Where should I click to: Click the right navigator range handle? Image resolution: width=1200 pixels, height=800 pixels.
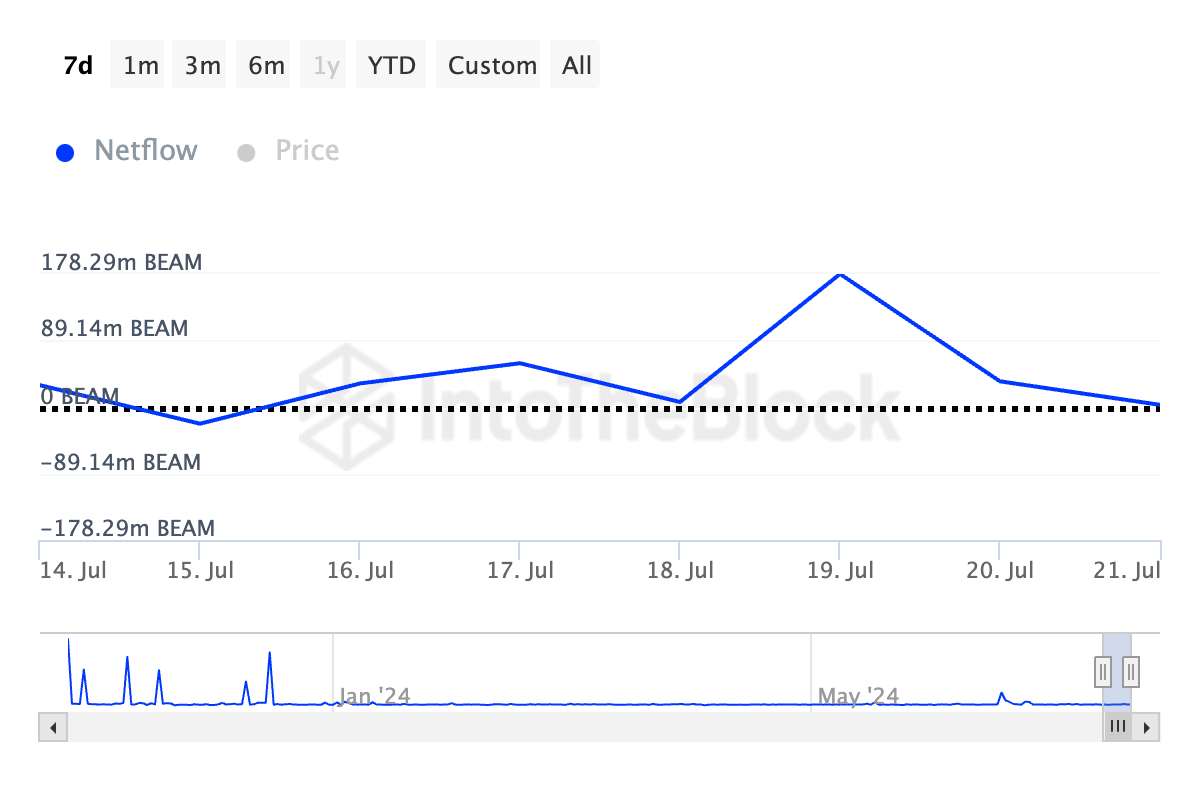(x=1131, y=669)
